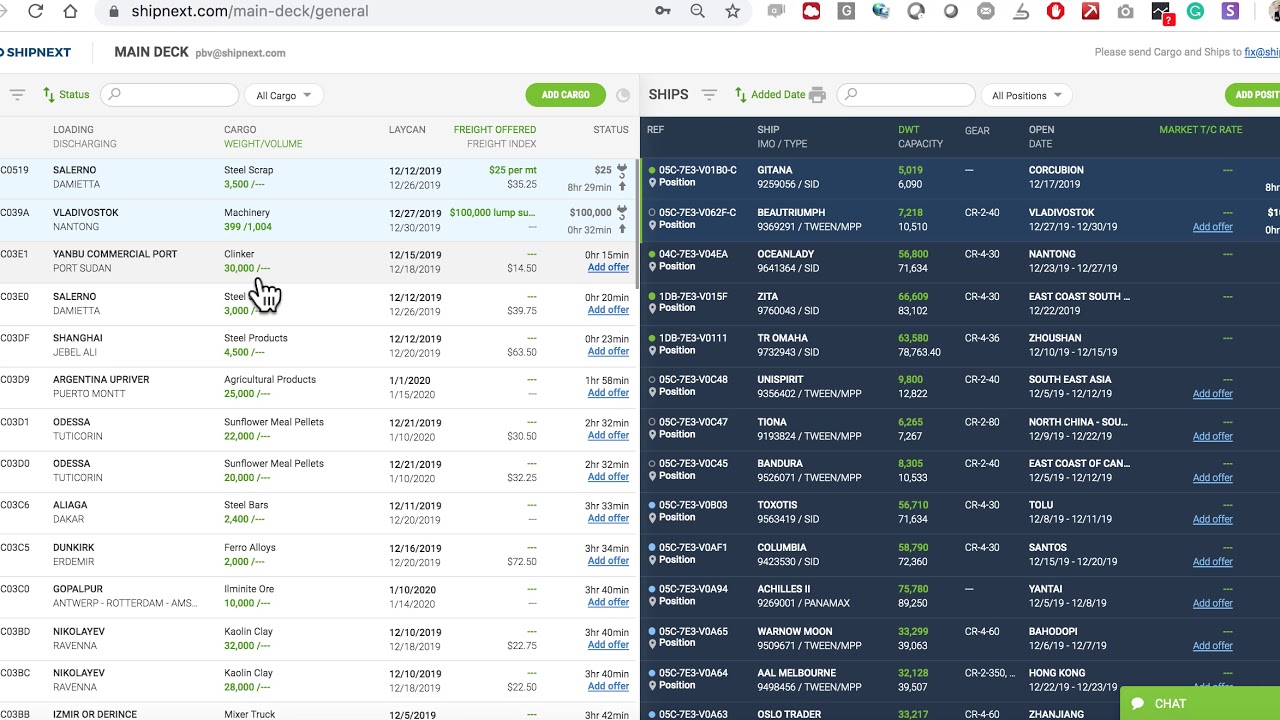This screenshot has height=720, width=1280.
Task: Toggle status circle for ship TIONA
Action: coord(652,422)
